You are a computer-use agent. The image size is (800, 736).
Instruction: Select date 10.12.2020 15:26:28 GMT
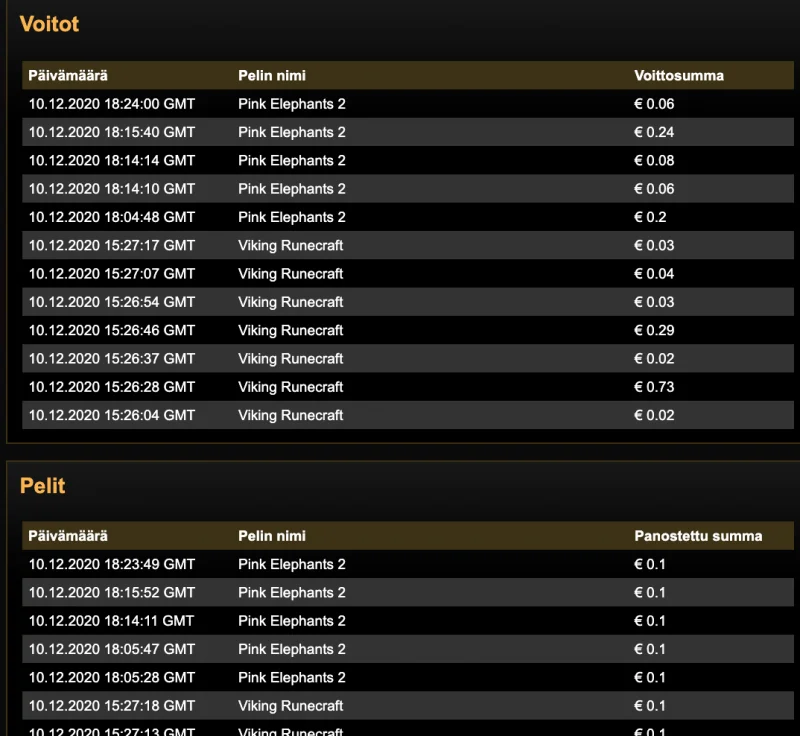tap(112, 387)
